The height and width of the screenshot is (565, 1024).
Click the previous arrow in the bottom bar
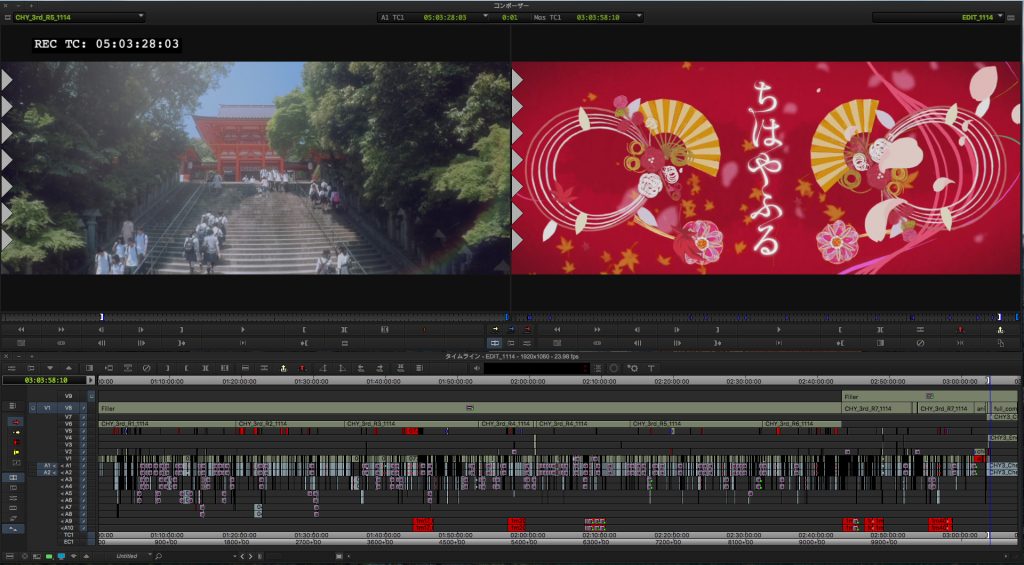click(242, 557)
